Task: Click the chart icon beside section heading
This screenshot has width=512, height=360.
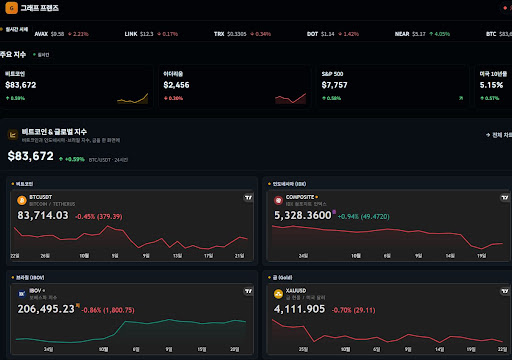Action: click(x=13, y=135)
